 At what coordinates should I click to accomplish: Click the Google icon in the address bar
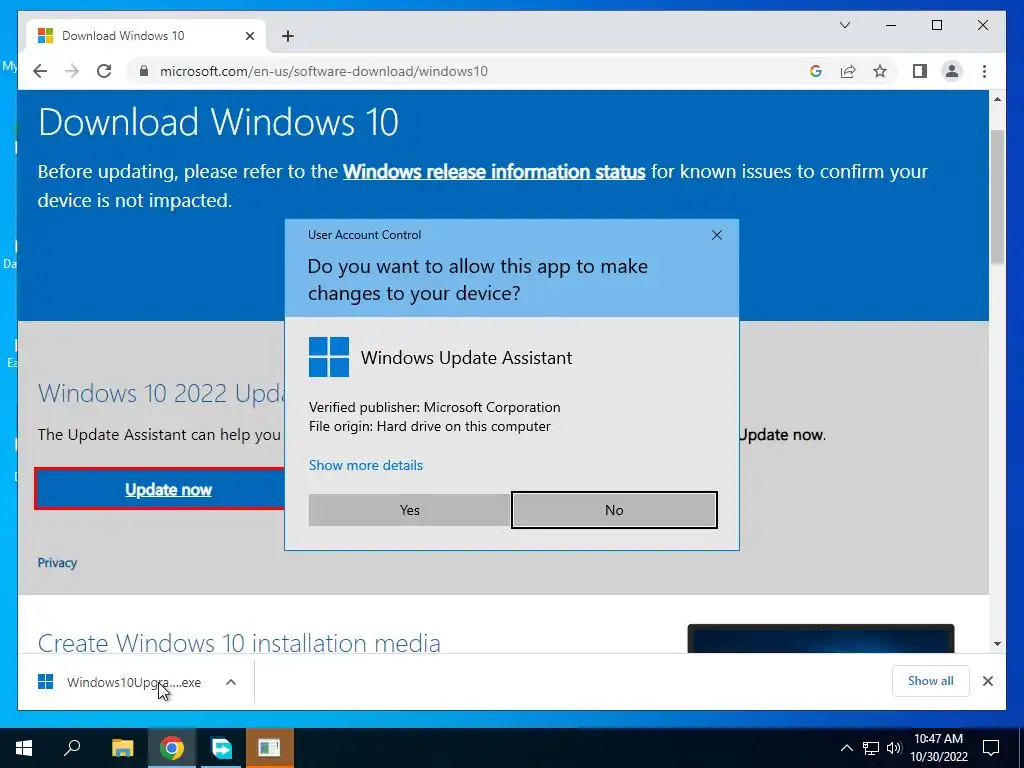coord(816,71)
